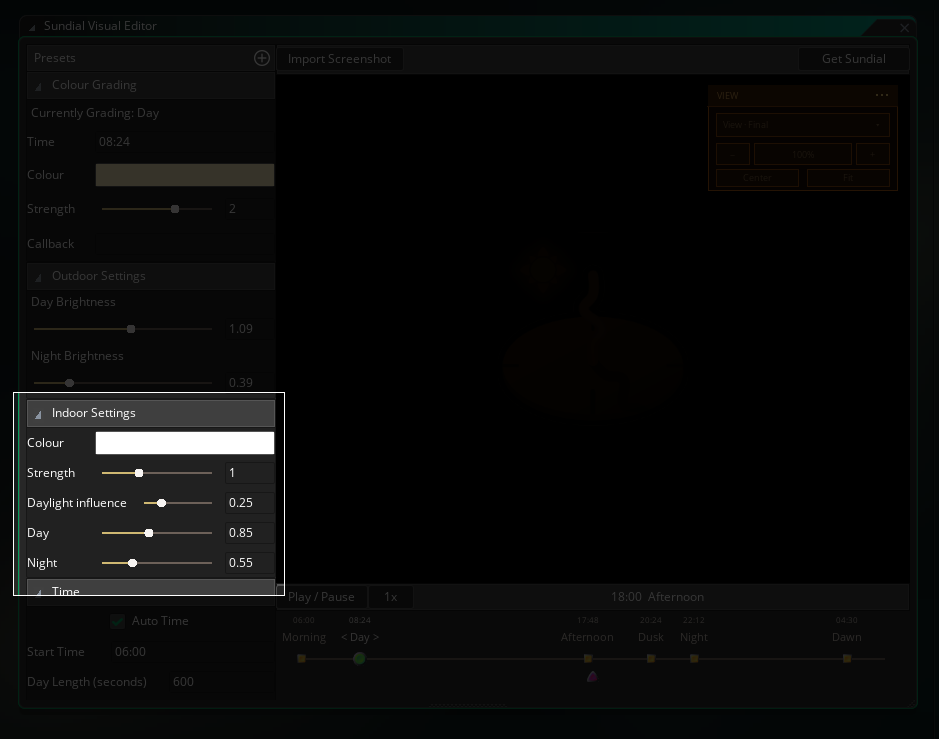Select the Dusk timeline marker
This screenshot has height=739, width=939.
(x=651, y=659)
